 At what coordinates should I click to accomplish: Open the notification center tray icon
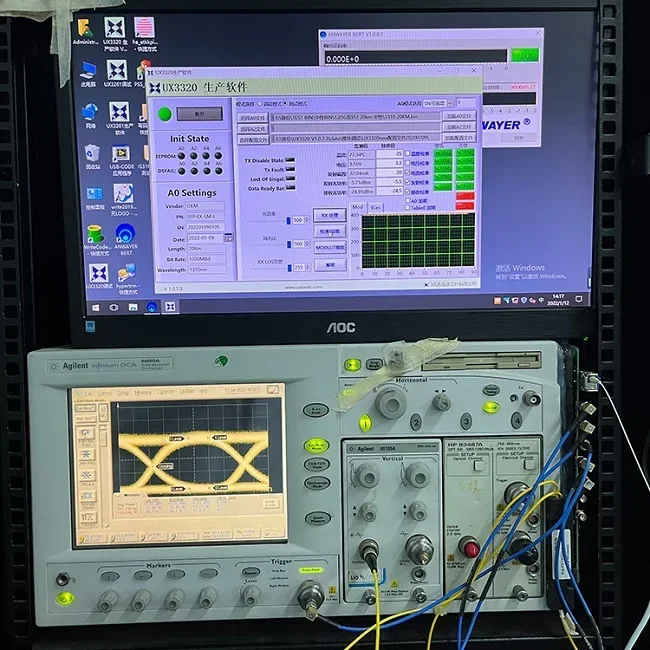579,299
